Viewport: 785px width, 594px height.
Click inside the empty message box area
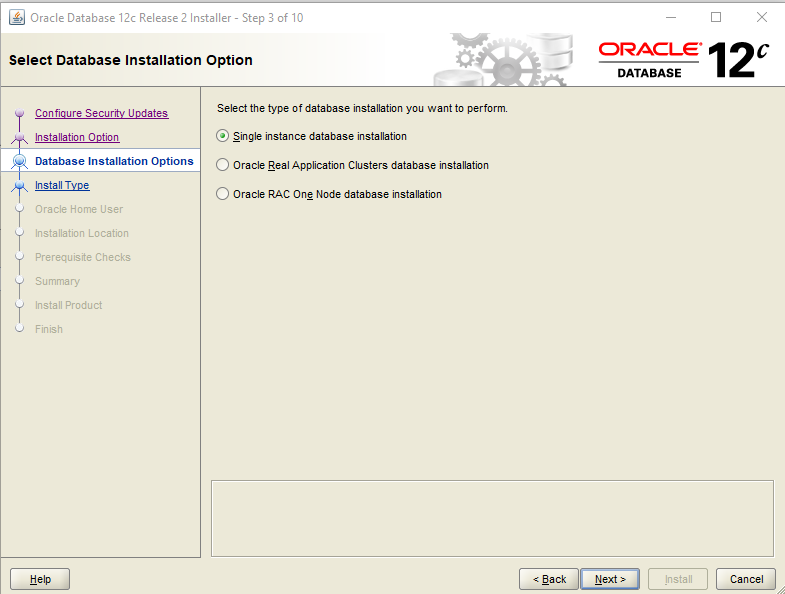493,518
